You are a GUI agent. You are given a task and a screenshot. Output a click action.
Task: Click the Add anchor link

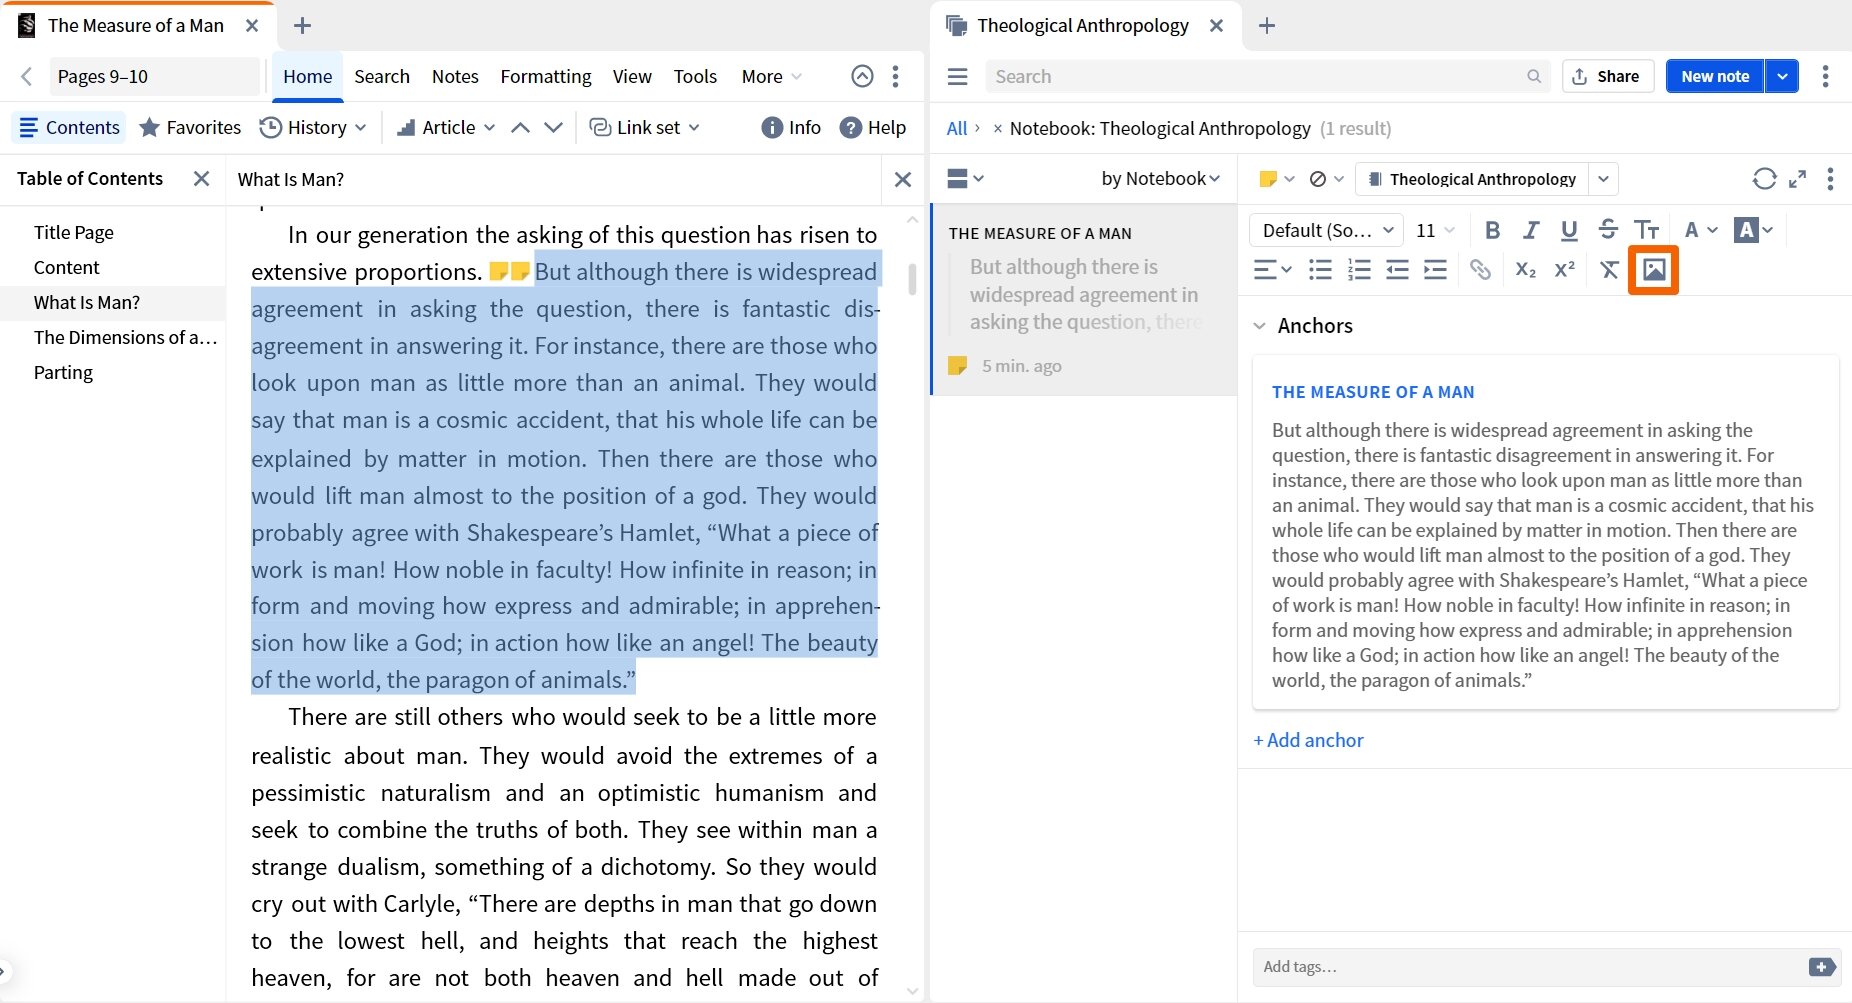1308,740
